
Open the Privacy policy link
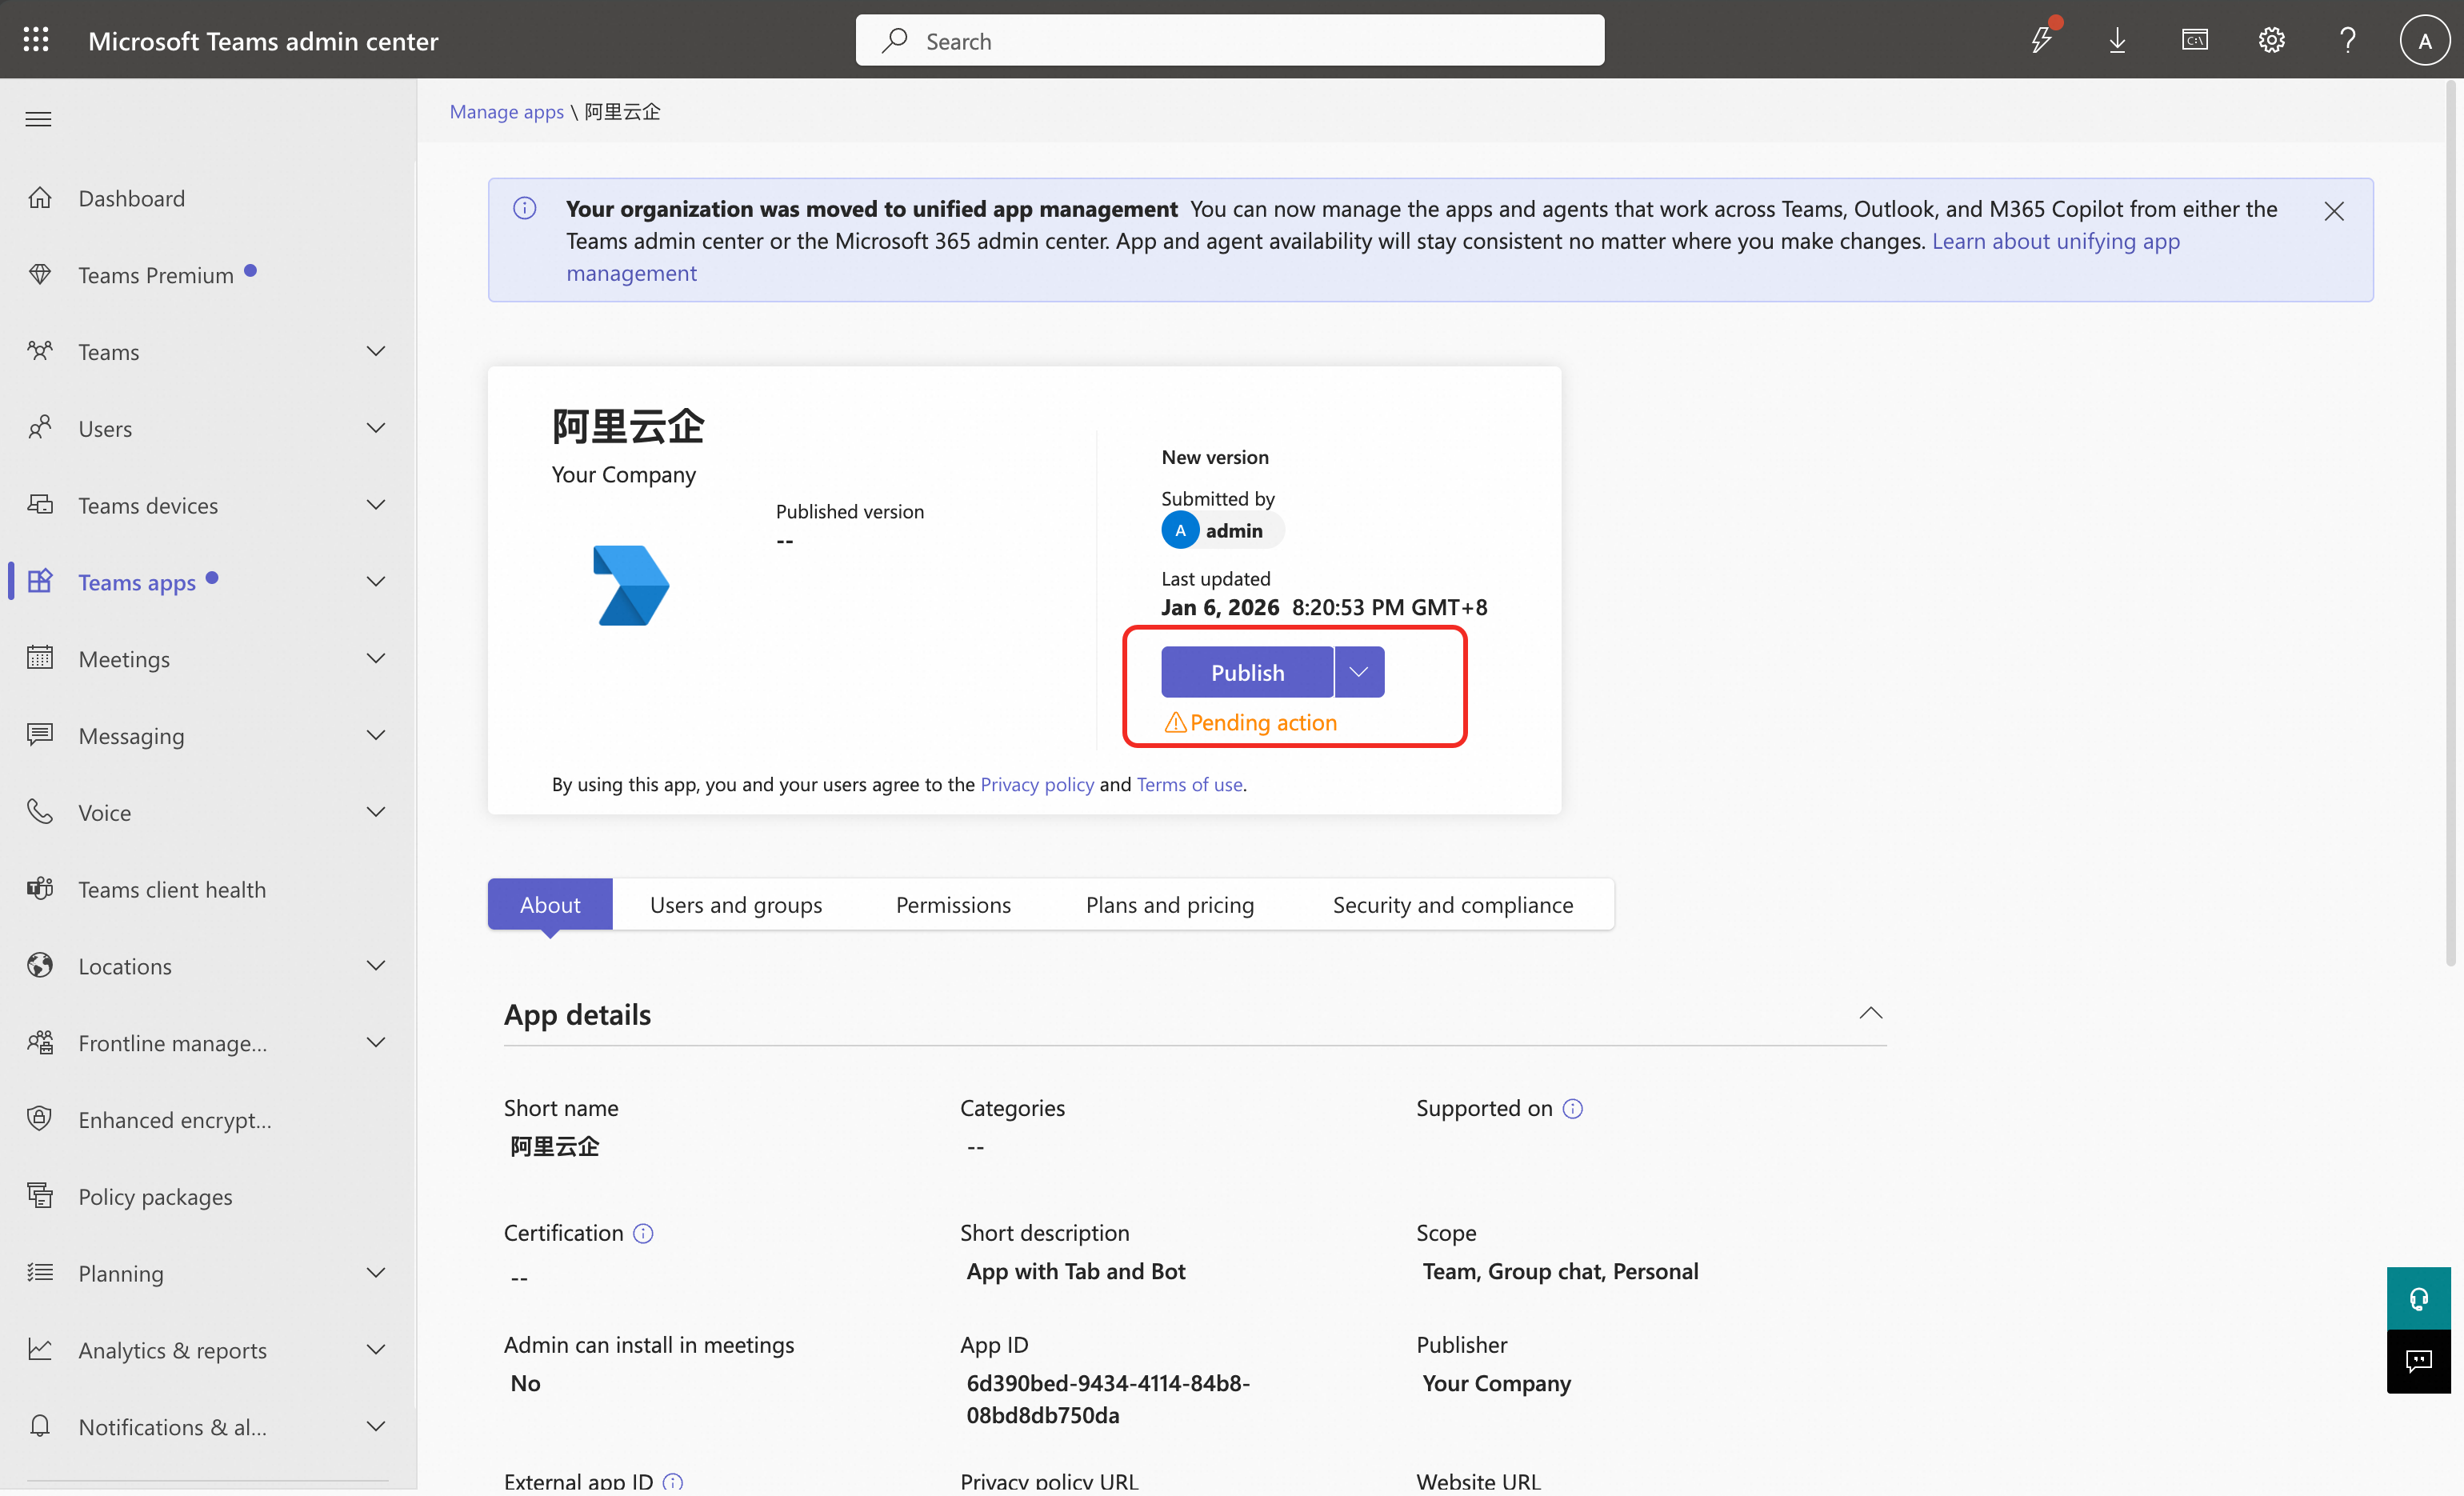pos(1036,784)
